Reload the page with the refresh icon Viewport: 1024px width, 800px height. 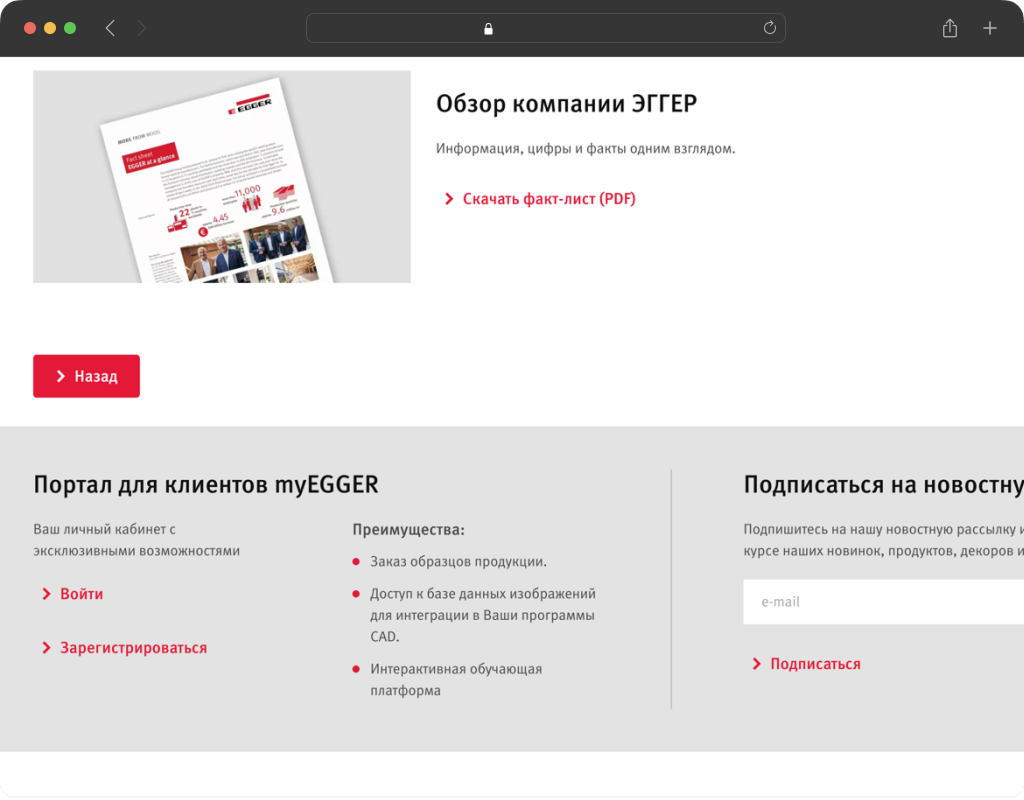click(769, 28)
